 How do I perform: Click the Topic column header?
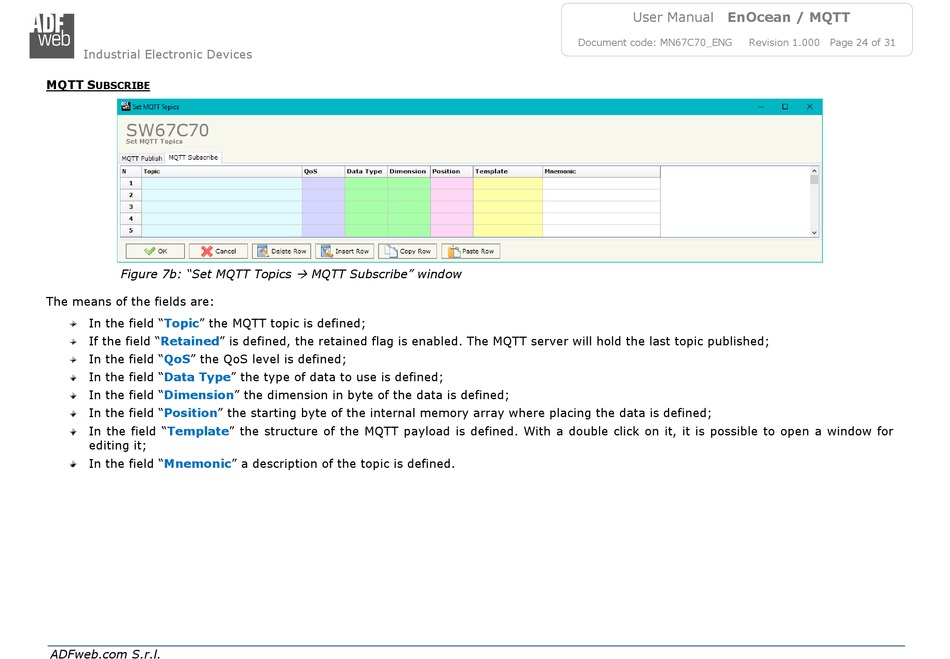[x=222, y=171]
